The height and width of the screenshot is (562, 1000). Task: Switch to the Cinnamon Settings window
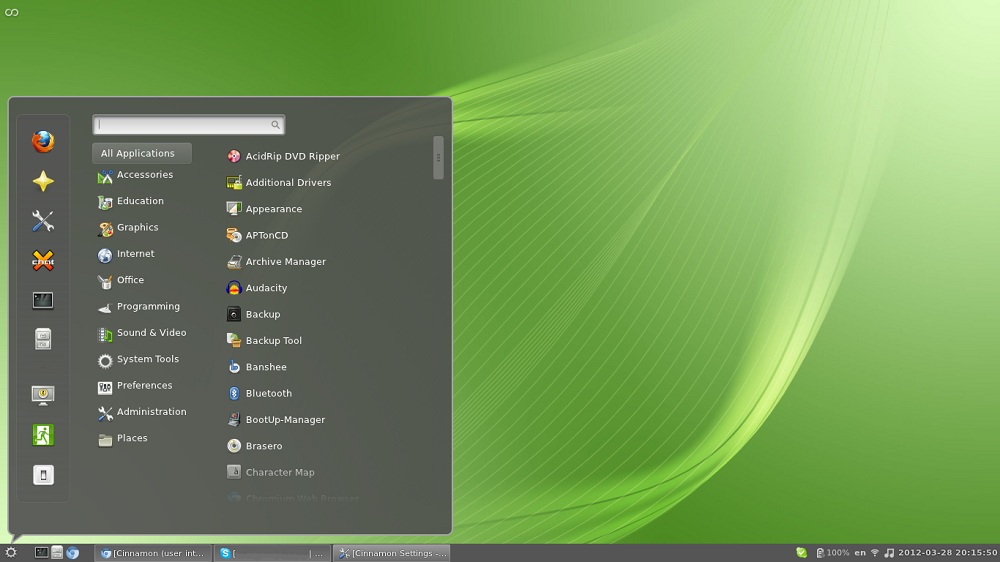click(392, 553)
